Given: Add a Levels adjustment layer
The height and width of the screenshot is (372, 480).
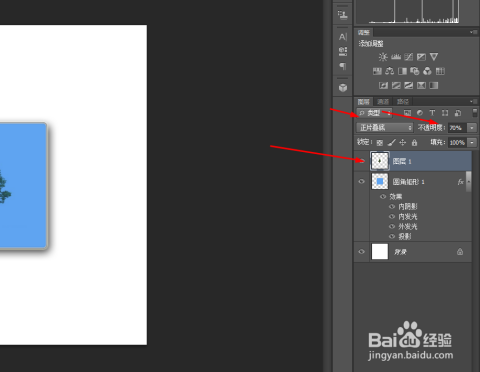Looking at the screenshot, I should pyautogui.click(x=396, y=57).
